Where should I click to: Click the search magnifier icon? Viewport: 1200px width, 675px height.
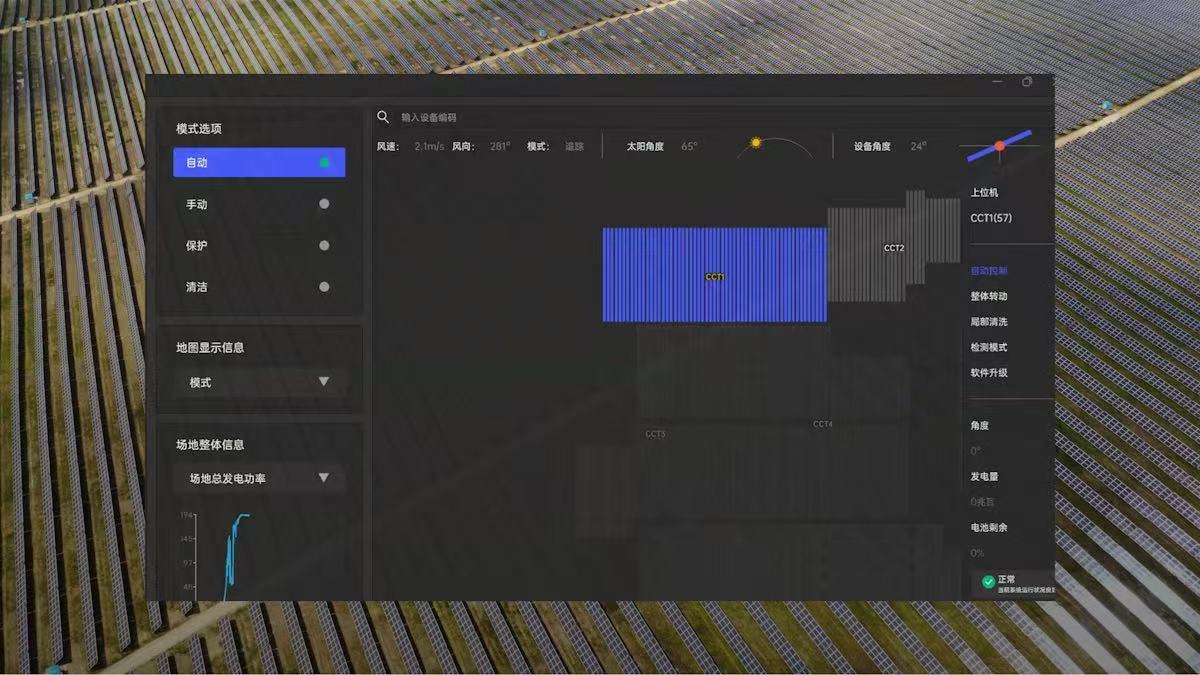(383, 117)
